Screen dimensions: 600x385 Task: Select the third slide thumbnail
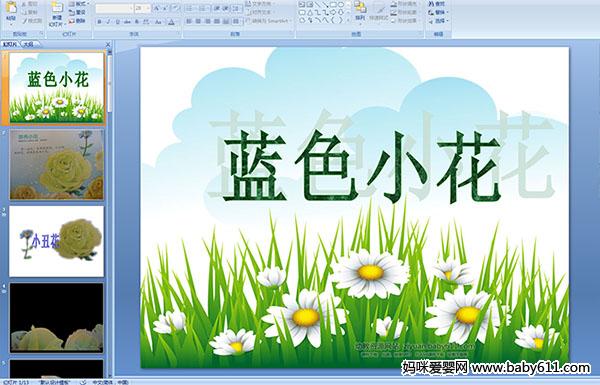point(57,241)
